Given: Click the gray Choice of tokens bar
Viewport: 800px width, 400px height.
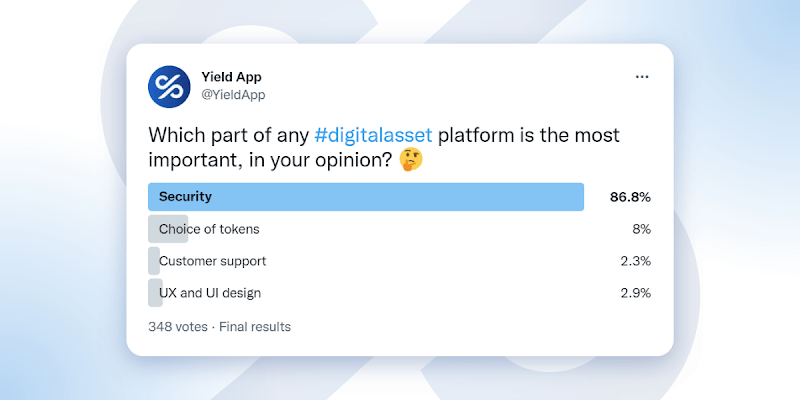Looking at the screenshot, I should 168,229.
